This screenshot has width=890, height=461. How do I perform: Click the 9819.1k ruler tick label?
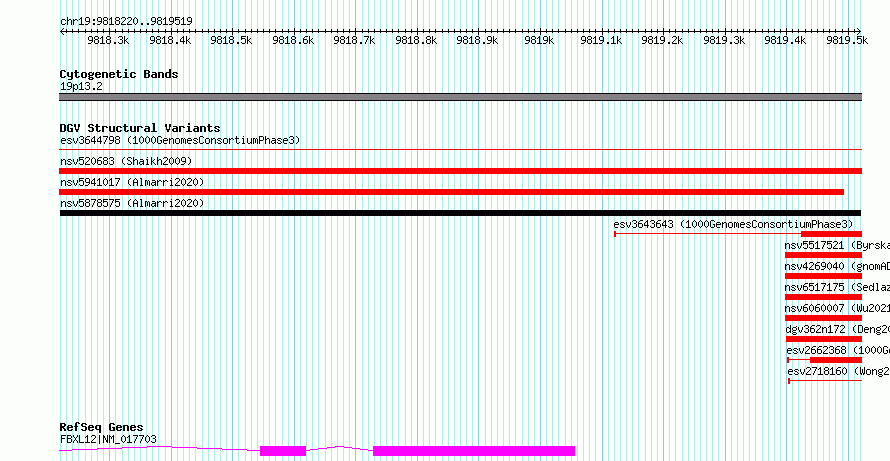click(601, 40)
